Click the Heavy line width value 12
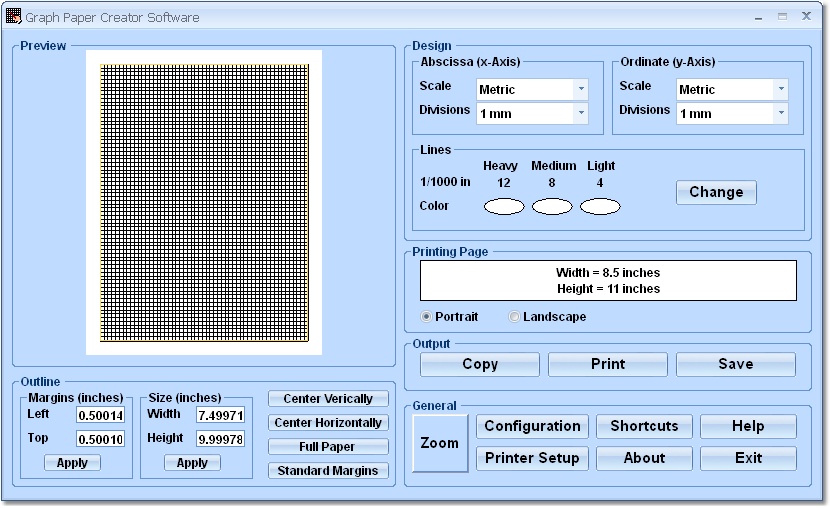This screenshot has width=830, height=508. 504,183
